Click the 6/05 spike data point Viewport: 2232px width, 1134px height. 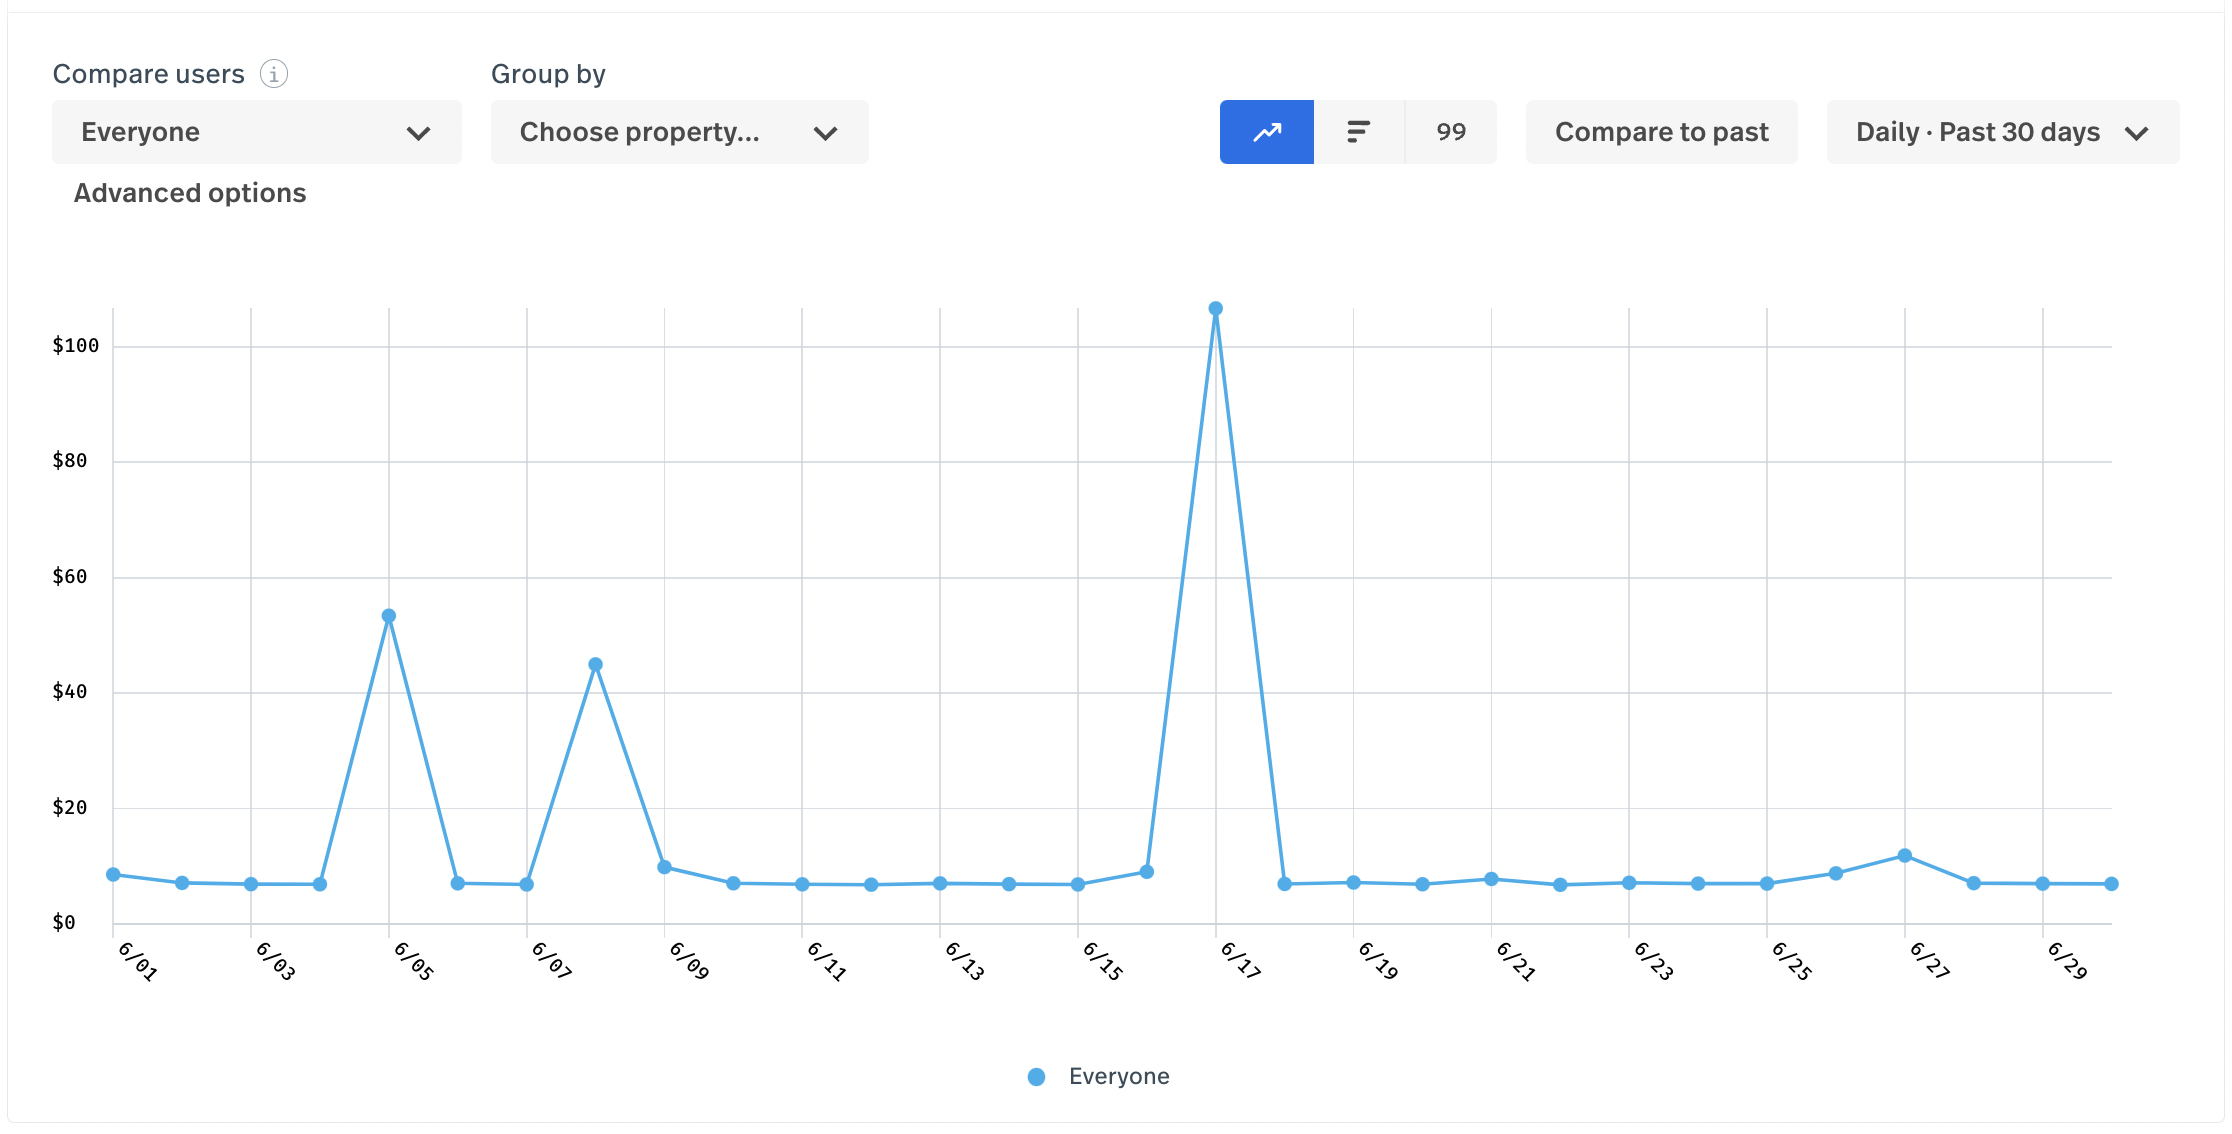(x=389, y=616)
